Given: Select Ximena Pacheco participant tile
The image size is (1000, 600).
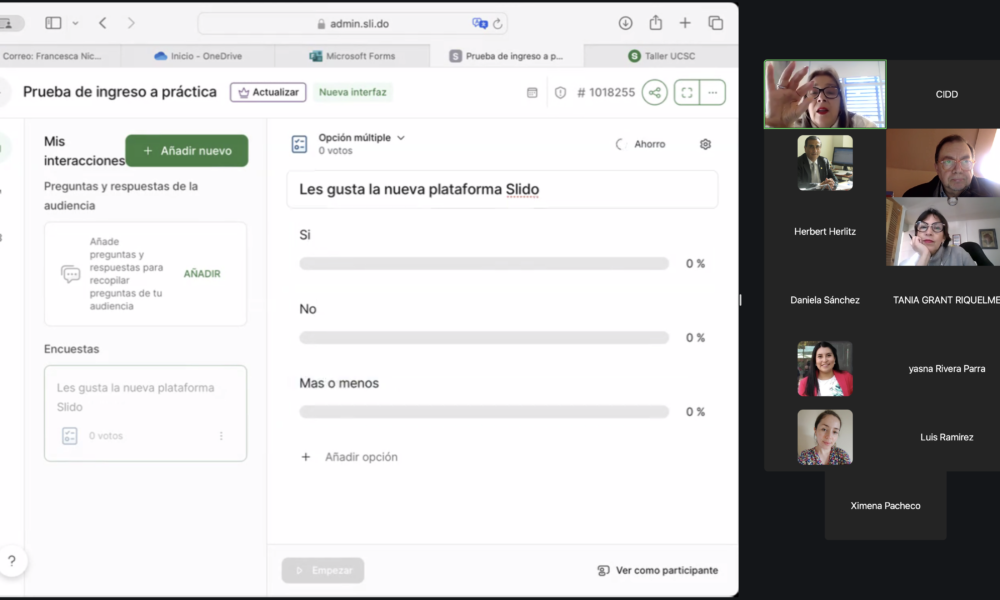Looking at the screenshot, I should (885, 506).
